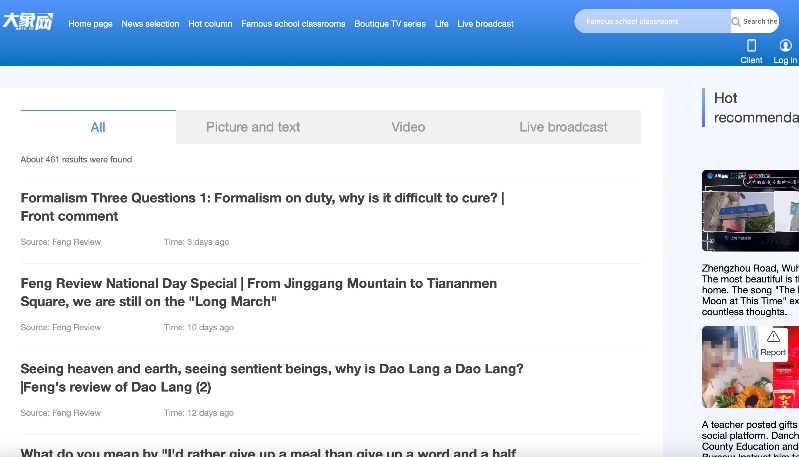Open Zhengzhou Road recommendation headline
Screen dimensions: 799x457
pos(750,290)
